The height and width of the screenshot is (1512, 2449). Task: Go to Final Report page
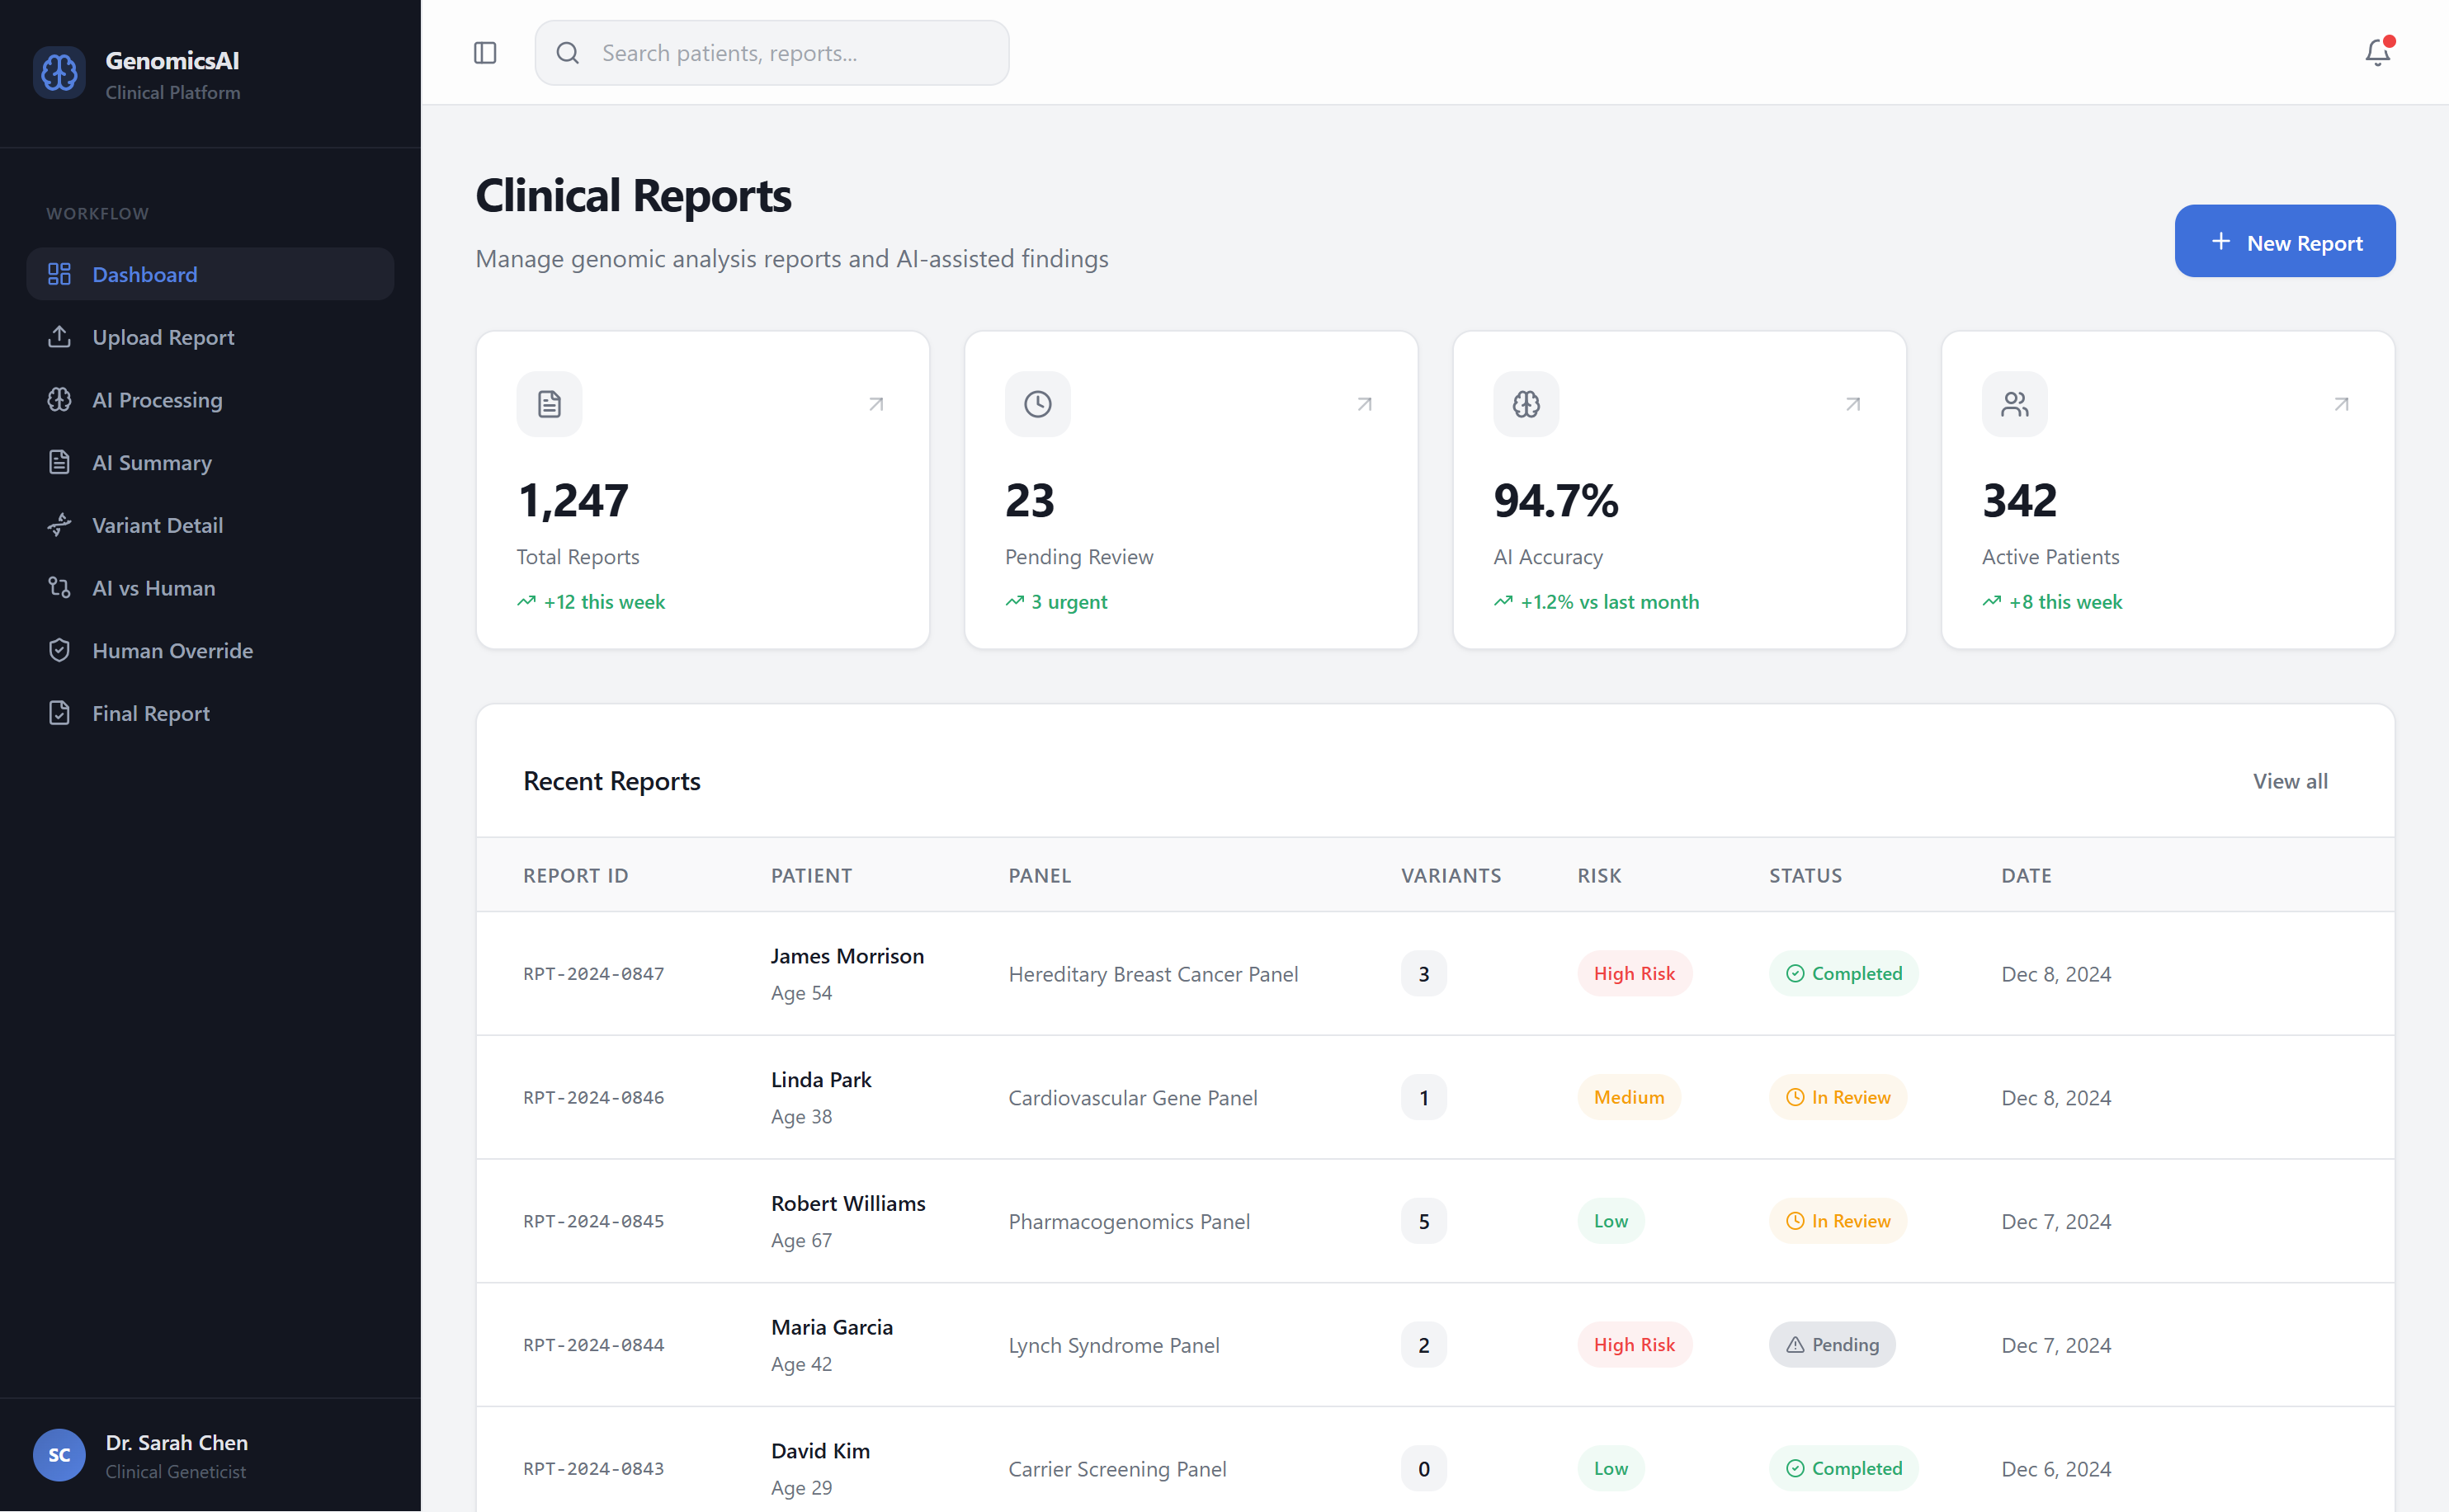tap(210, 713)
